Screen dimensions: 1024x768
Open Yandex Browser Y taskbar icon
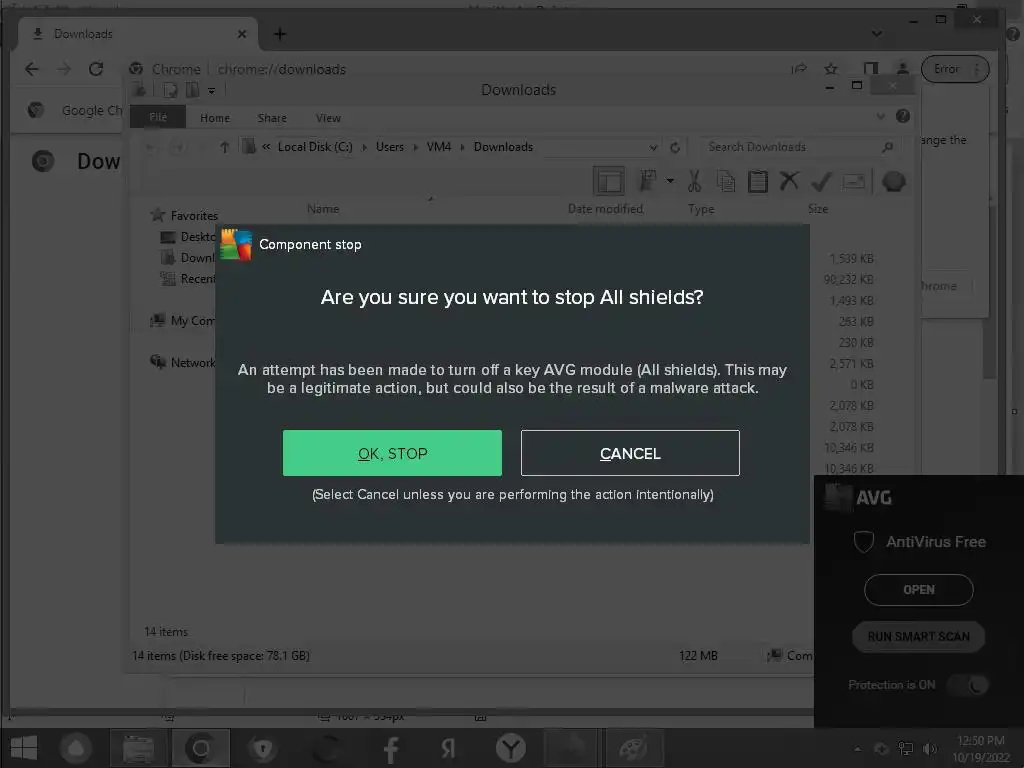(x=511, y=748)
